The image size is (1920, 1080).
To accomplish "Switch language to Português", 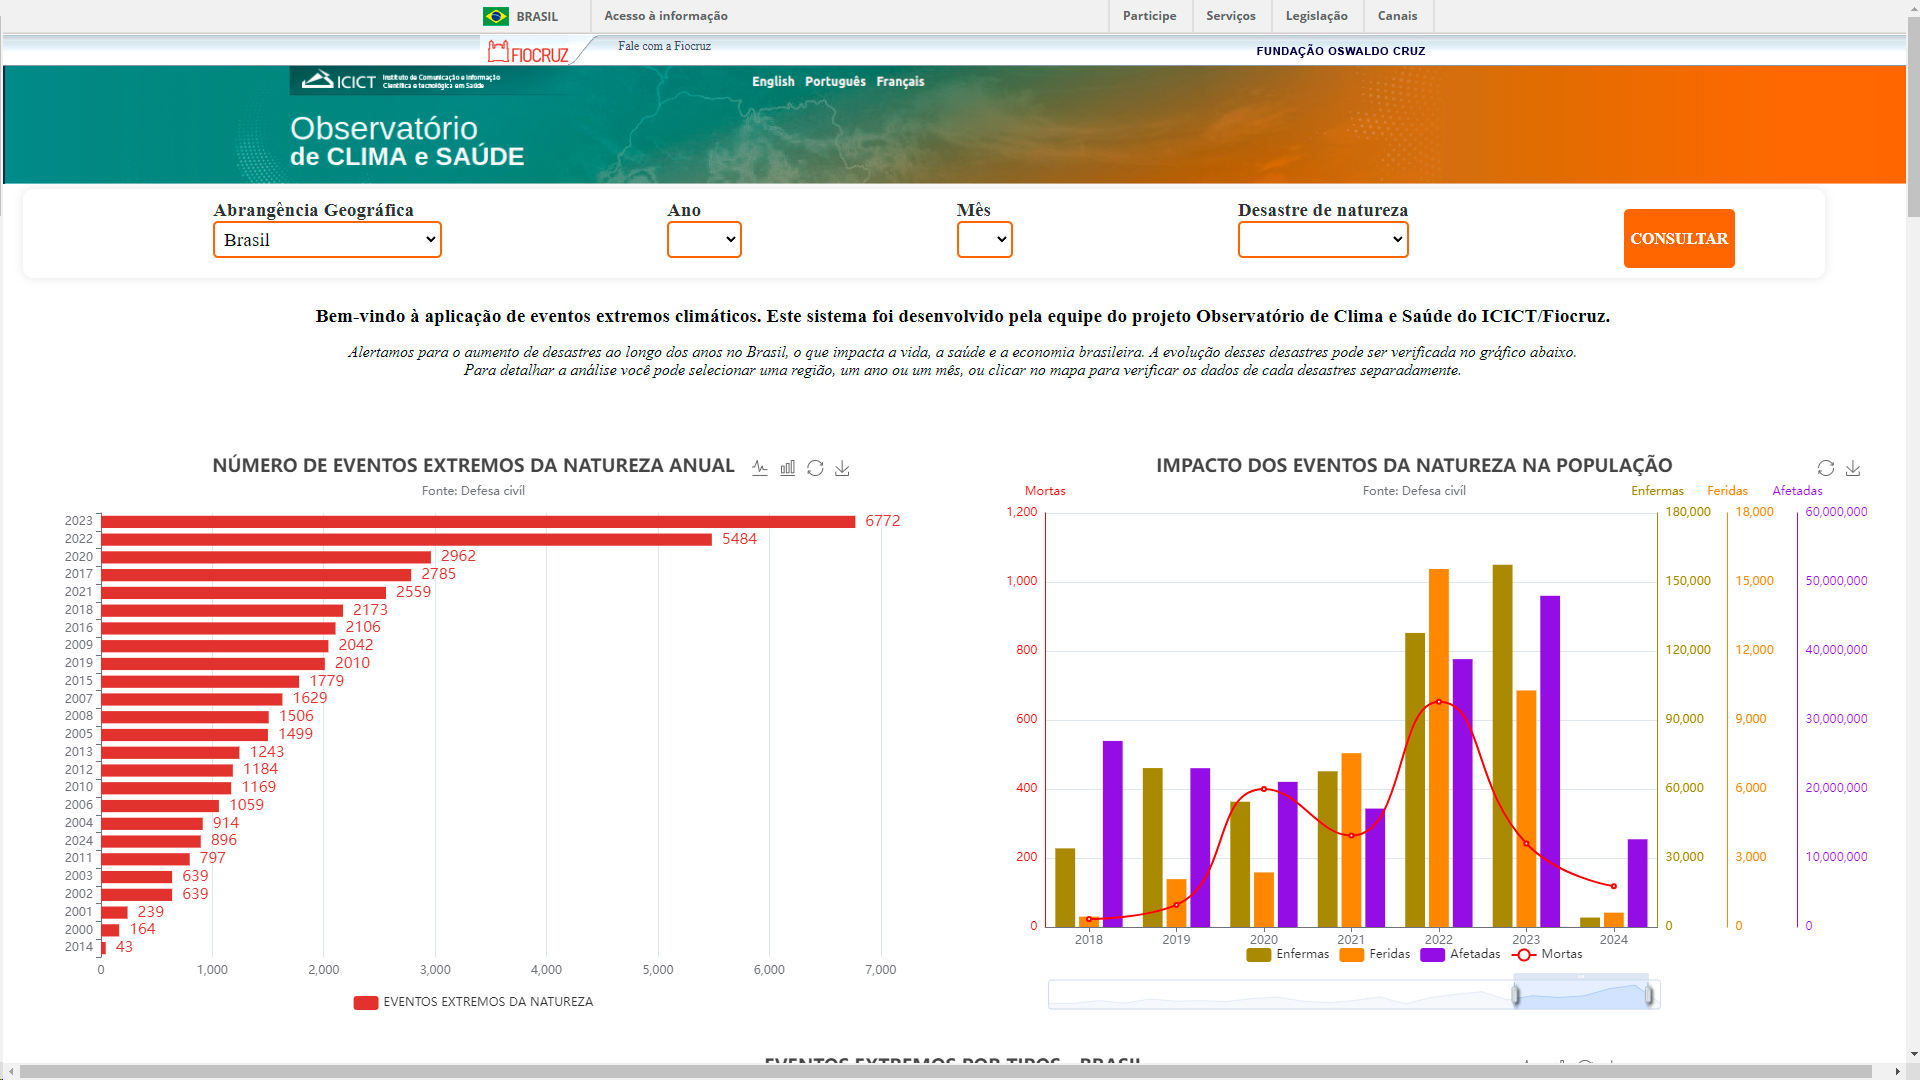I will coord(835,82).
